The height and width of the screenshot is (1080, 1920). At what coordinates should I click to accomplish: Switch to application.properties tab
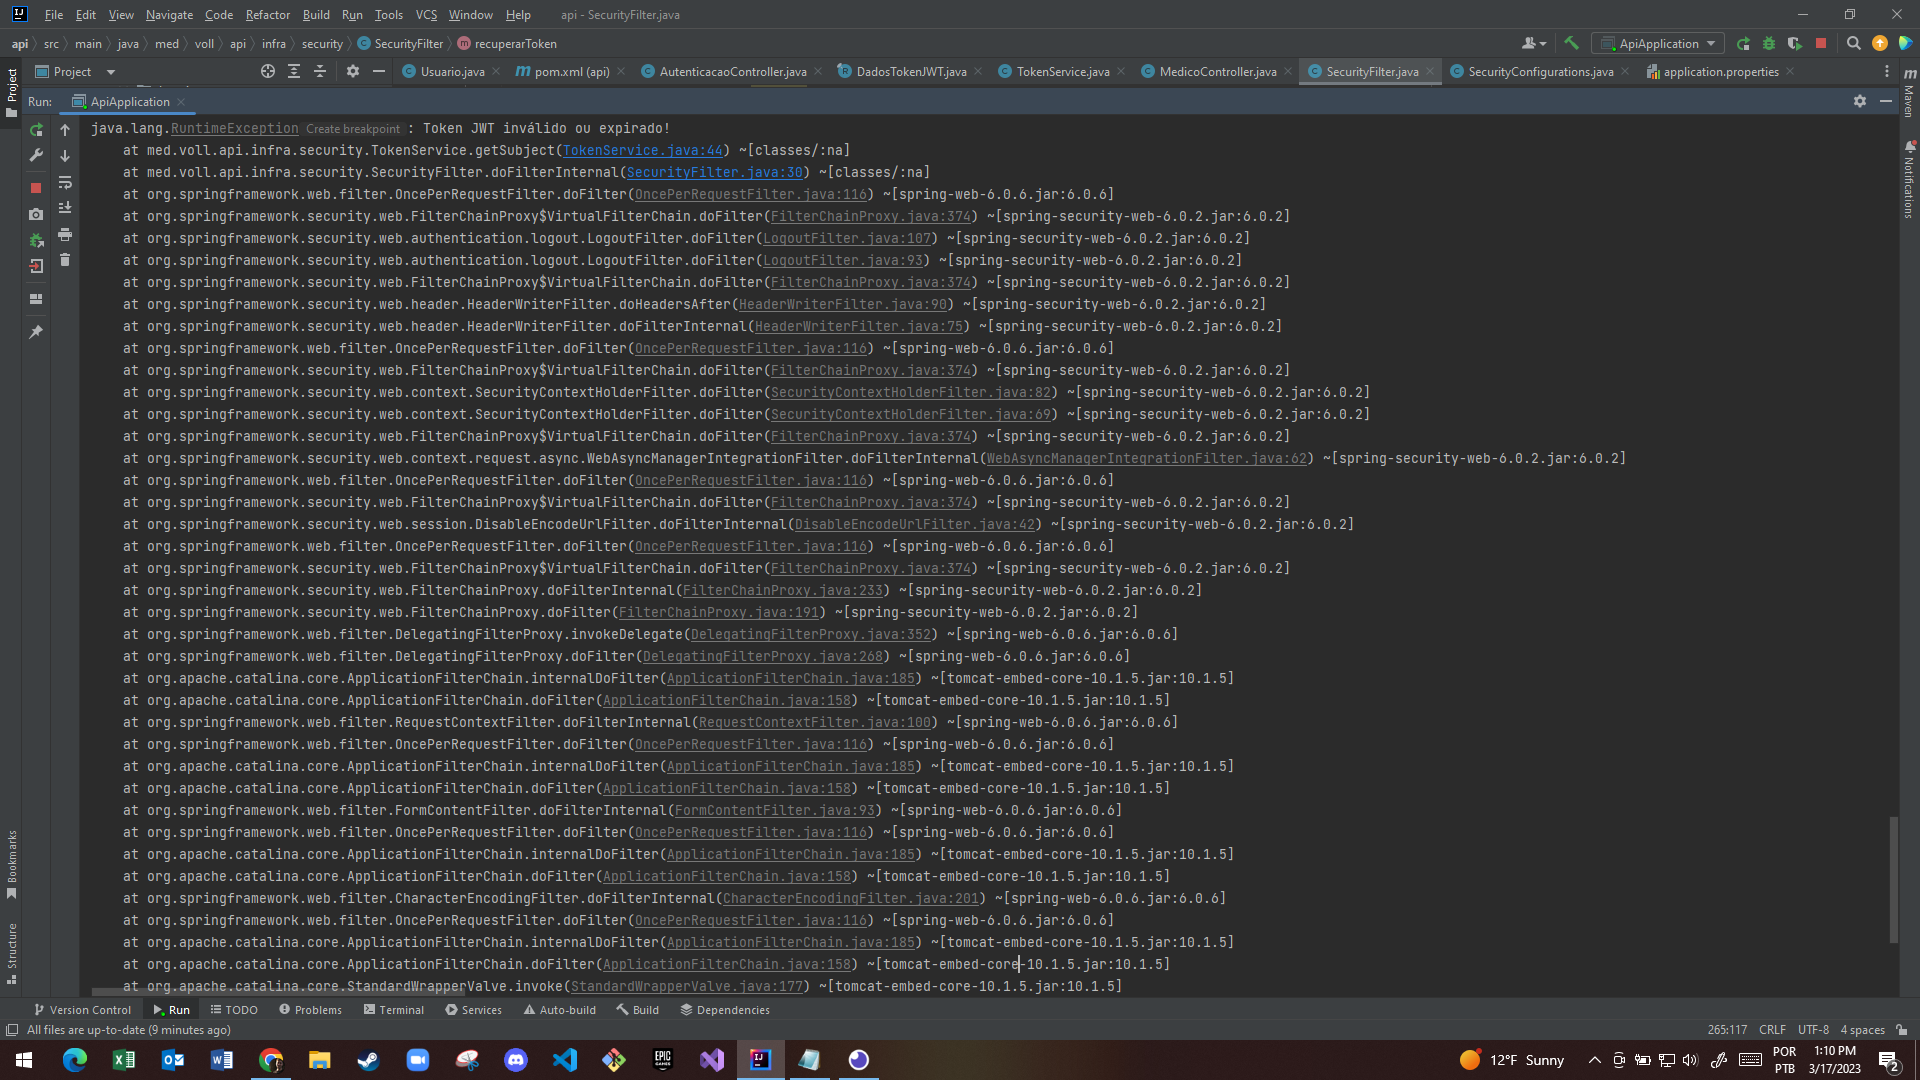(x=1720, y=72)
